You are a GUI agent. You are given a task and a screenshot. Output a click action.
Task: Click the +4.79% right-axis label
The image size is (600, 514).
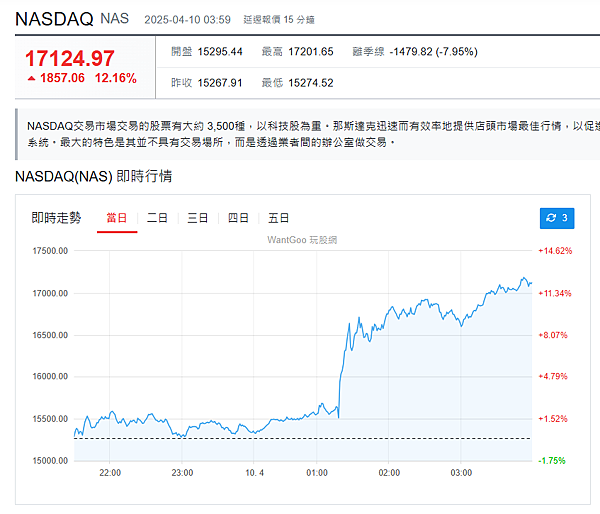pyautogui.click(x=553, y=377)
